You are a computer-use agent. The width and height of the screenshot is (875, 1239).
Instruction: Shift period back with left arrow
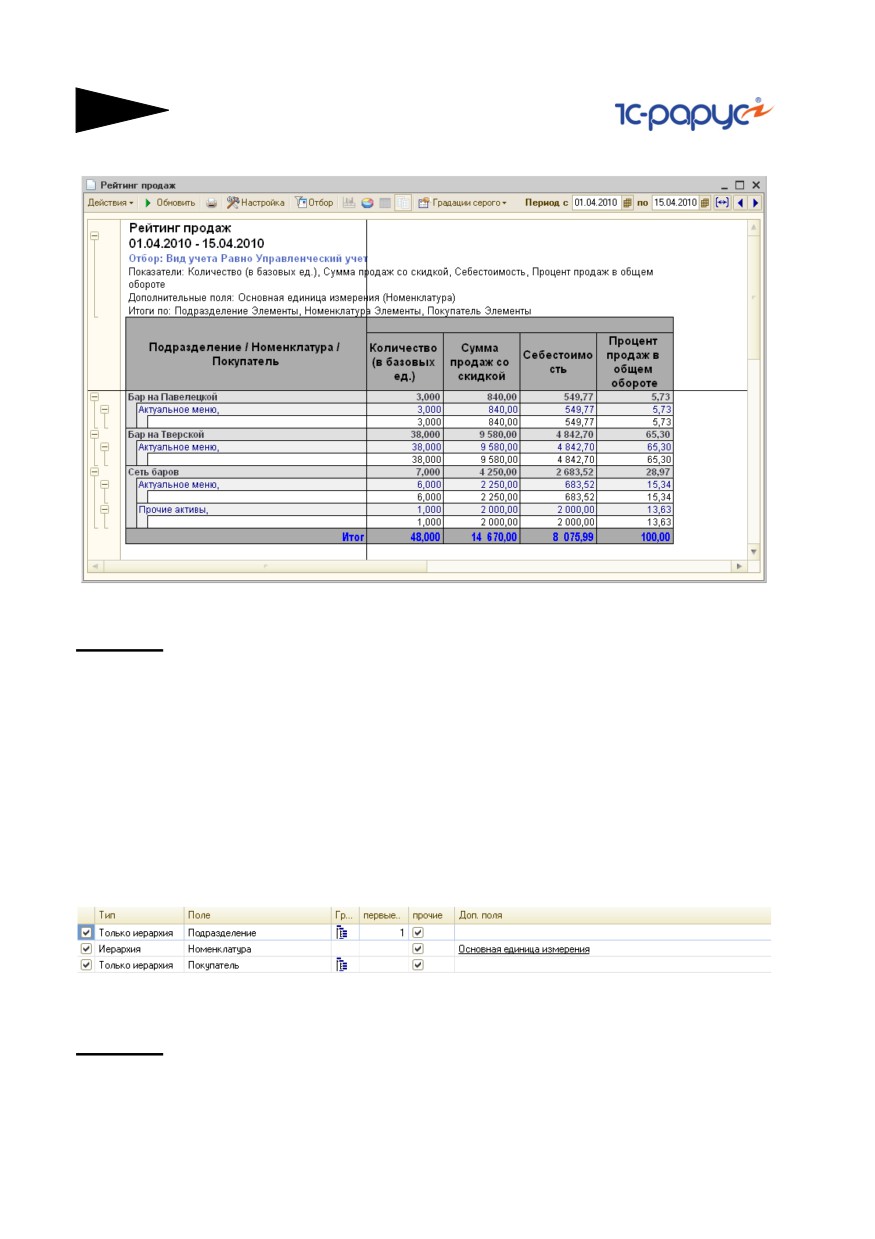coord(740,202)
